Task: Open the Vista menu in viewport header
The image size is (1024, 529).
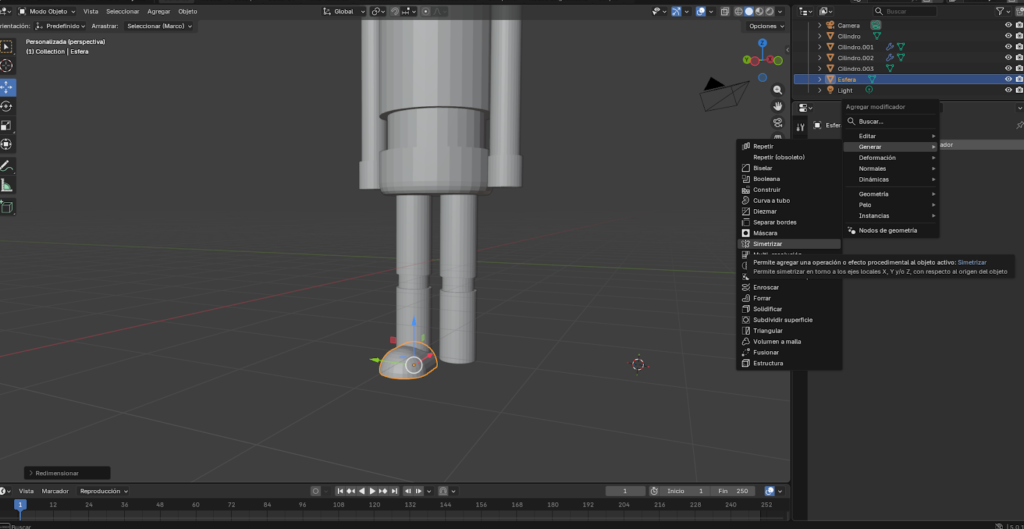Action: (x=91, y=12)
